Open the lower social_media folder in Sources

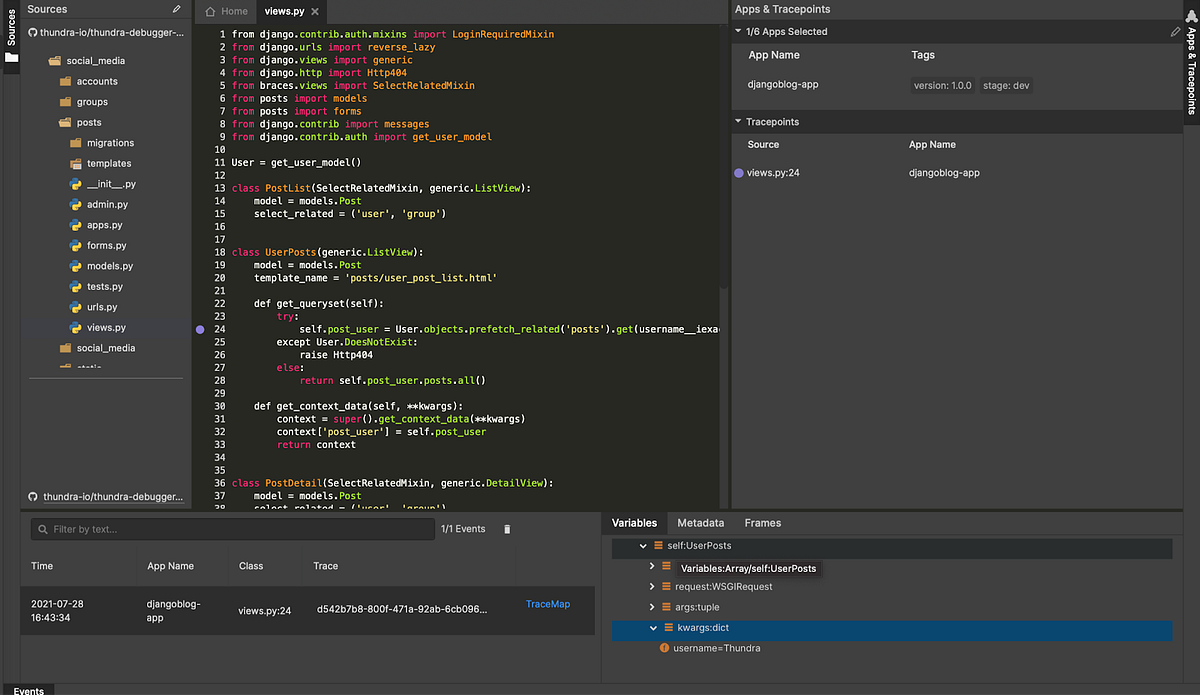point(105,348)
